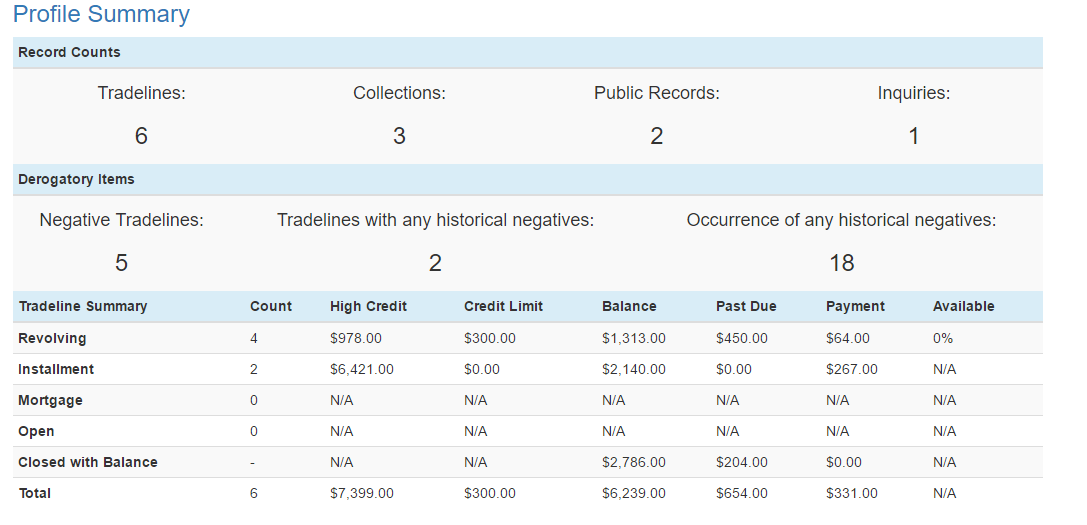Click Installment high credit $6,421.00
The height and width of the screenshot is (525, 1087).
362,370
